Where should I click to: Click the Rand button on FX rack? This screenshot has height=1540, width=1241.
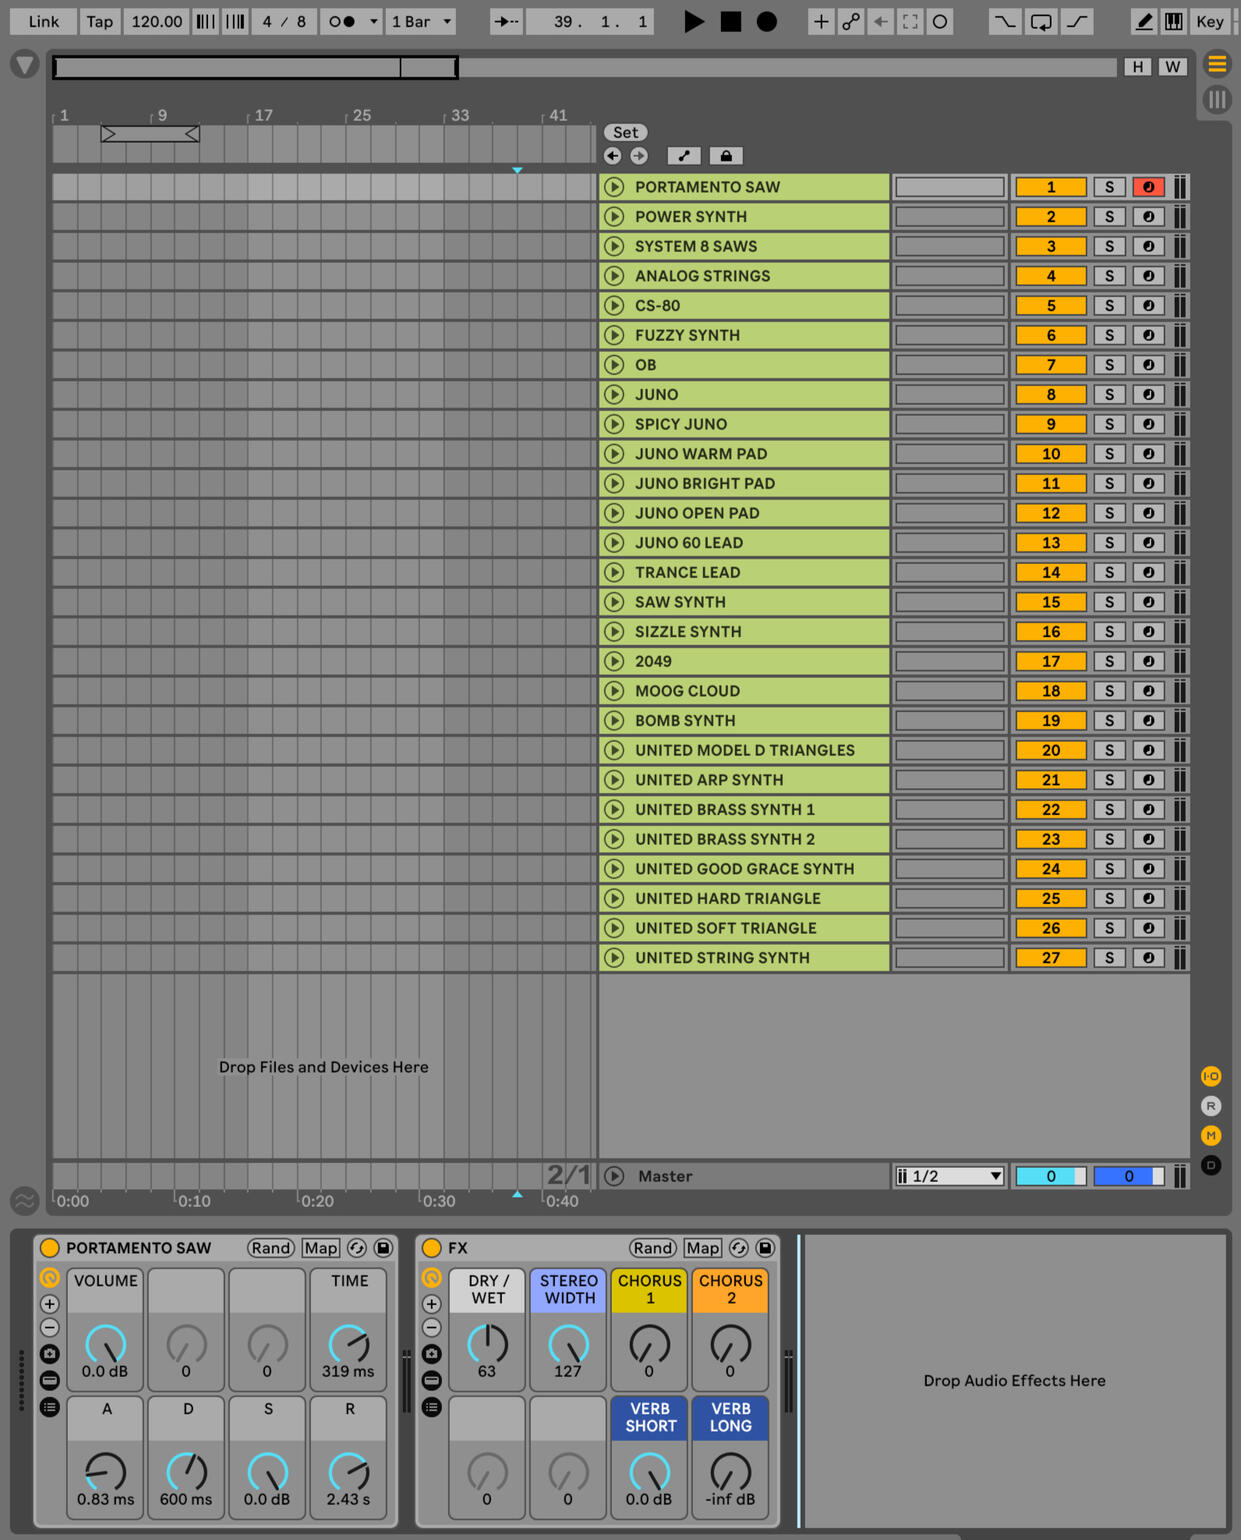pos(652,1248)
